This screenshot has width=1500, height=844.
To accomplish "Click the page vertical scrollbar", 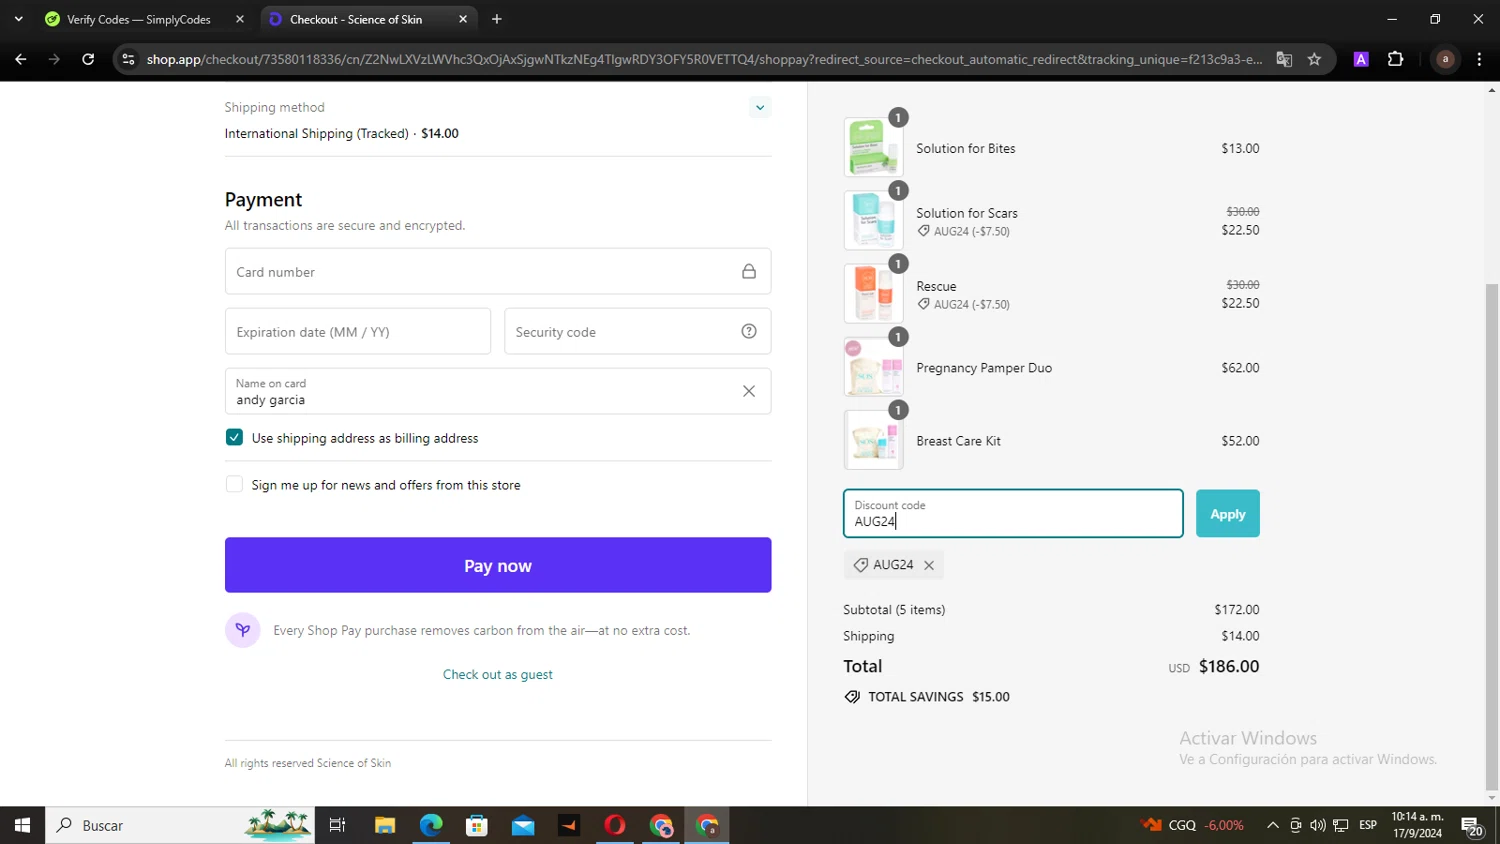I will 1492,536.
